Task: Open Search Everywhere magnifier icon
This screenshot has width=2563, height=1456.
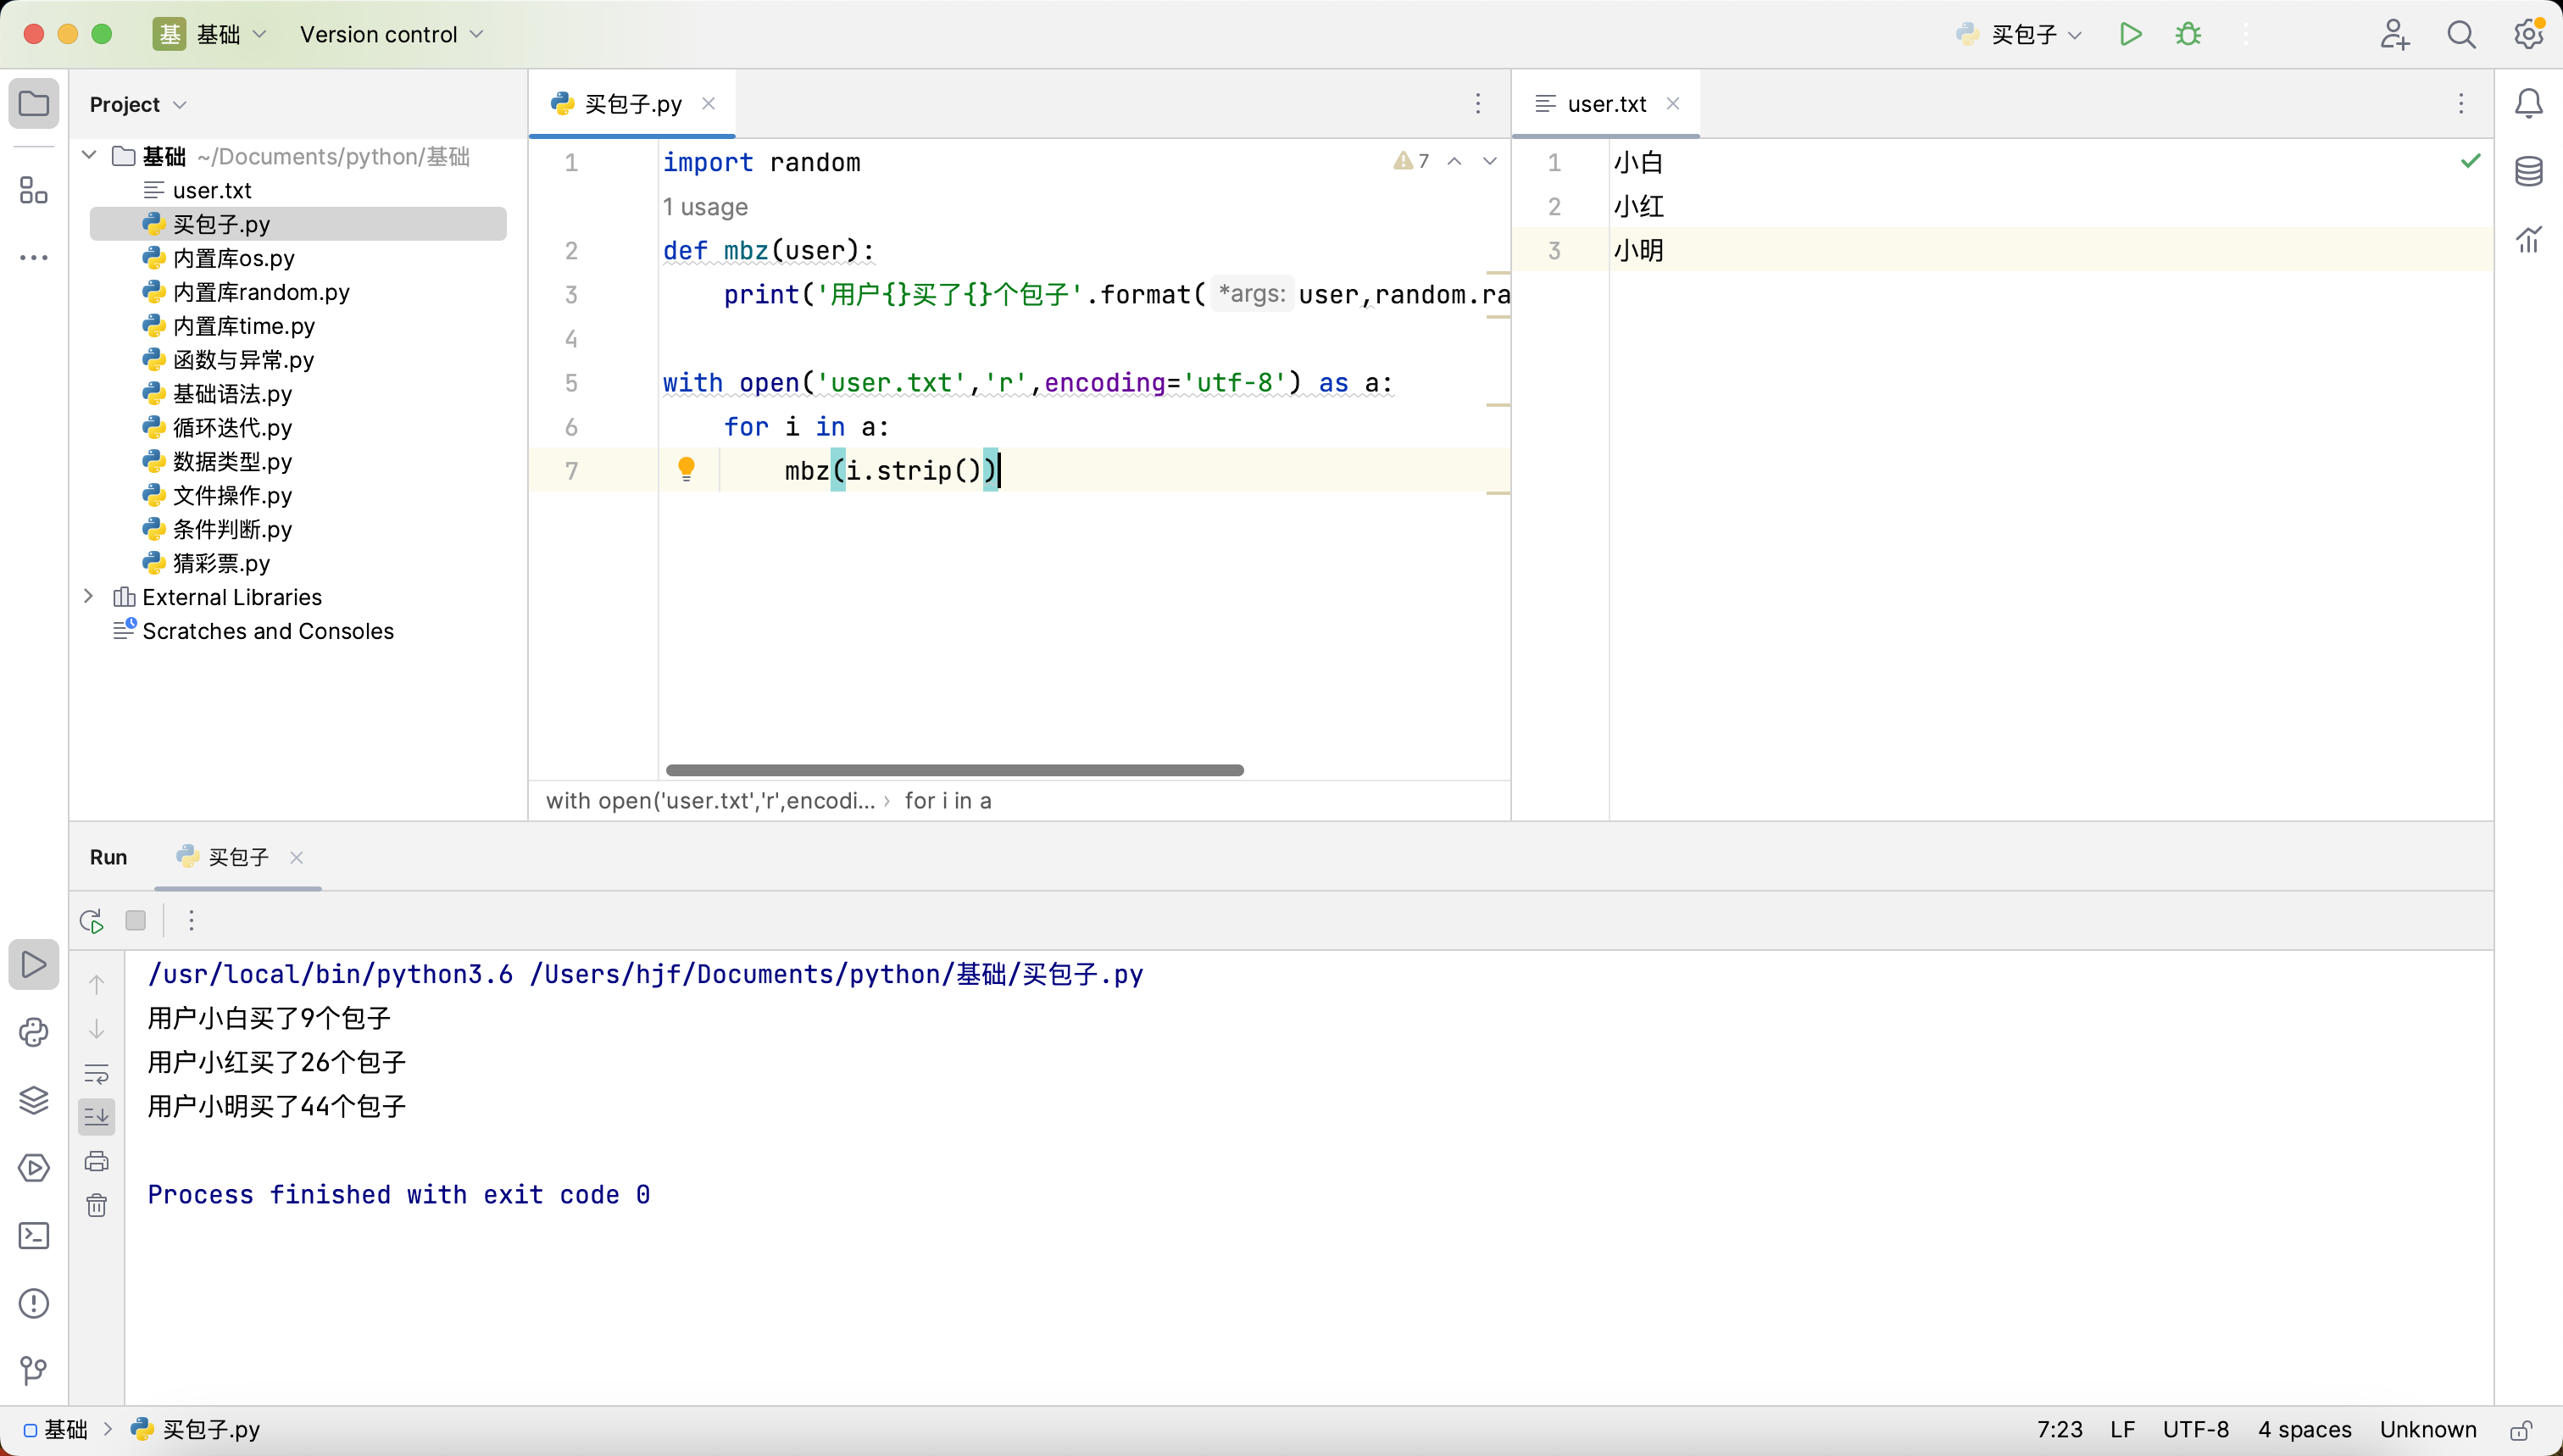Action: (2461, 34)
